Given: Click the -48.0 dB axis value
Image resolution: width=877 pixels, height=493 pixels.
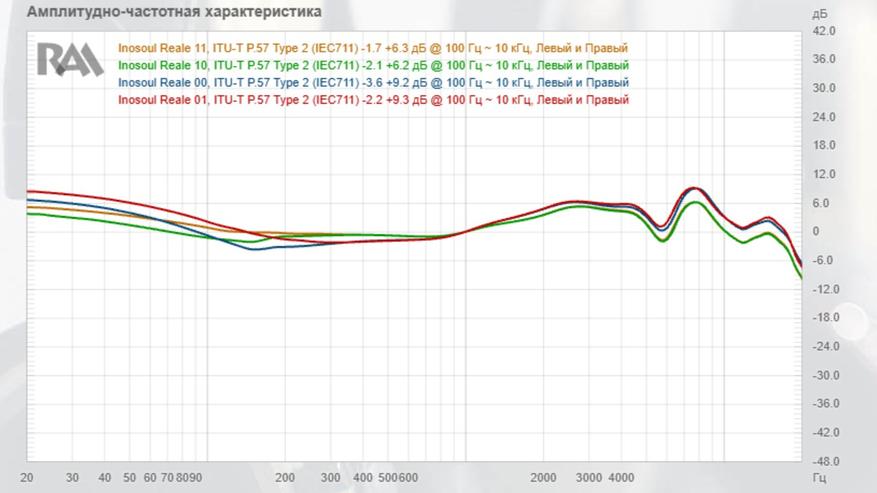Looking at the screenshot, I should pyautogui.click(x=826, y=461).
